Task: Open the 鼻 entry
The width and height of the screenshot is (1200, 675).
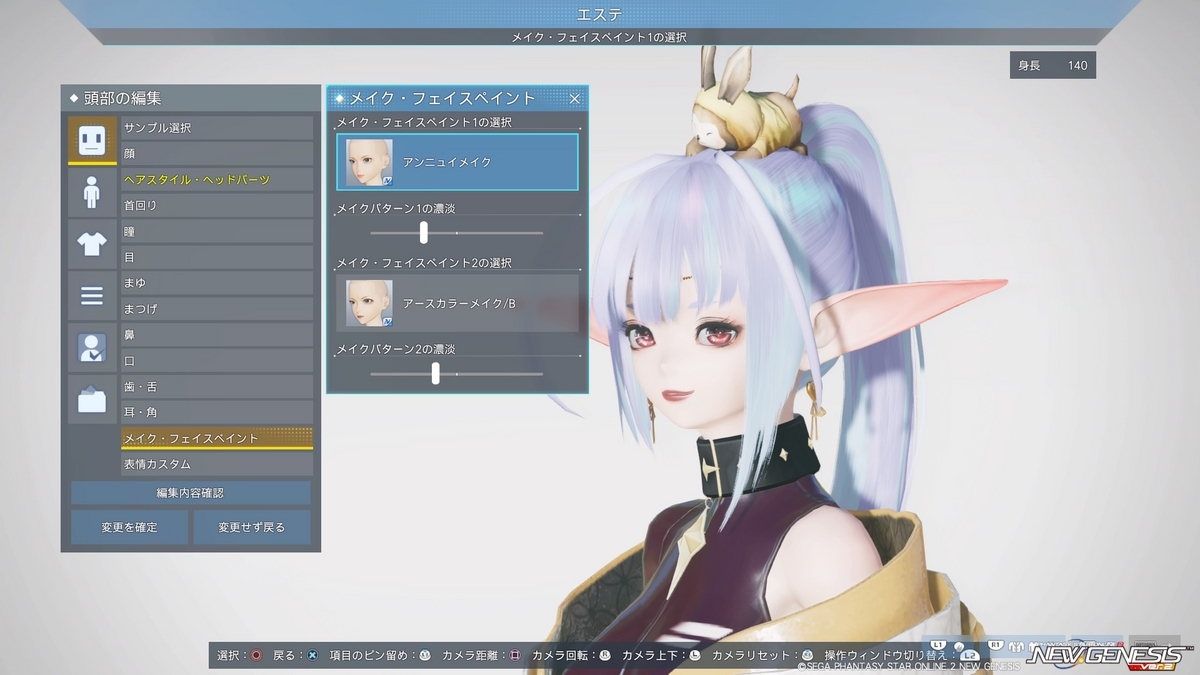Action: coord(217,335)
